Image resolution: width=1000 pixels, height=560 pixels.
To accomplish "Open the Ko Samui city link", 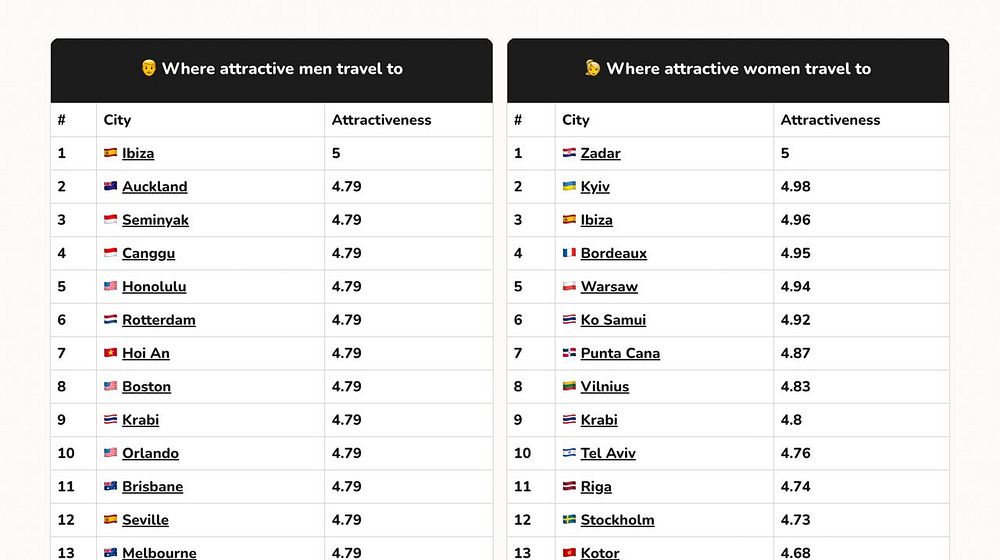I will (x=613, y=320).
